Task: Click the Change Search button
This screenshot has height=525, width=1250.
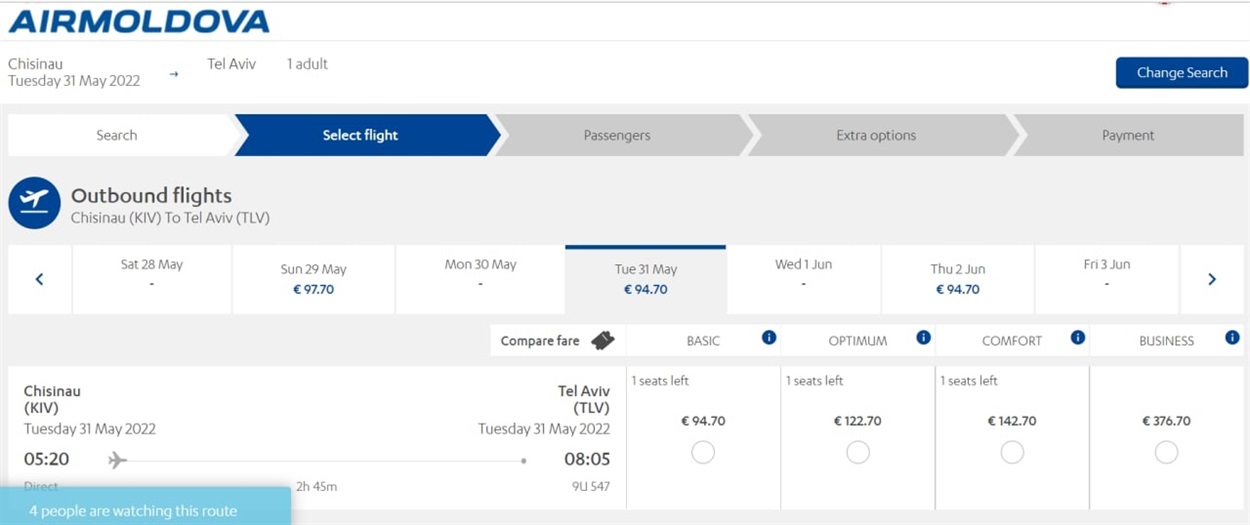Action: click(1182, 73)
